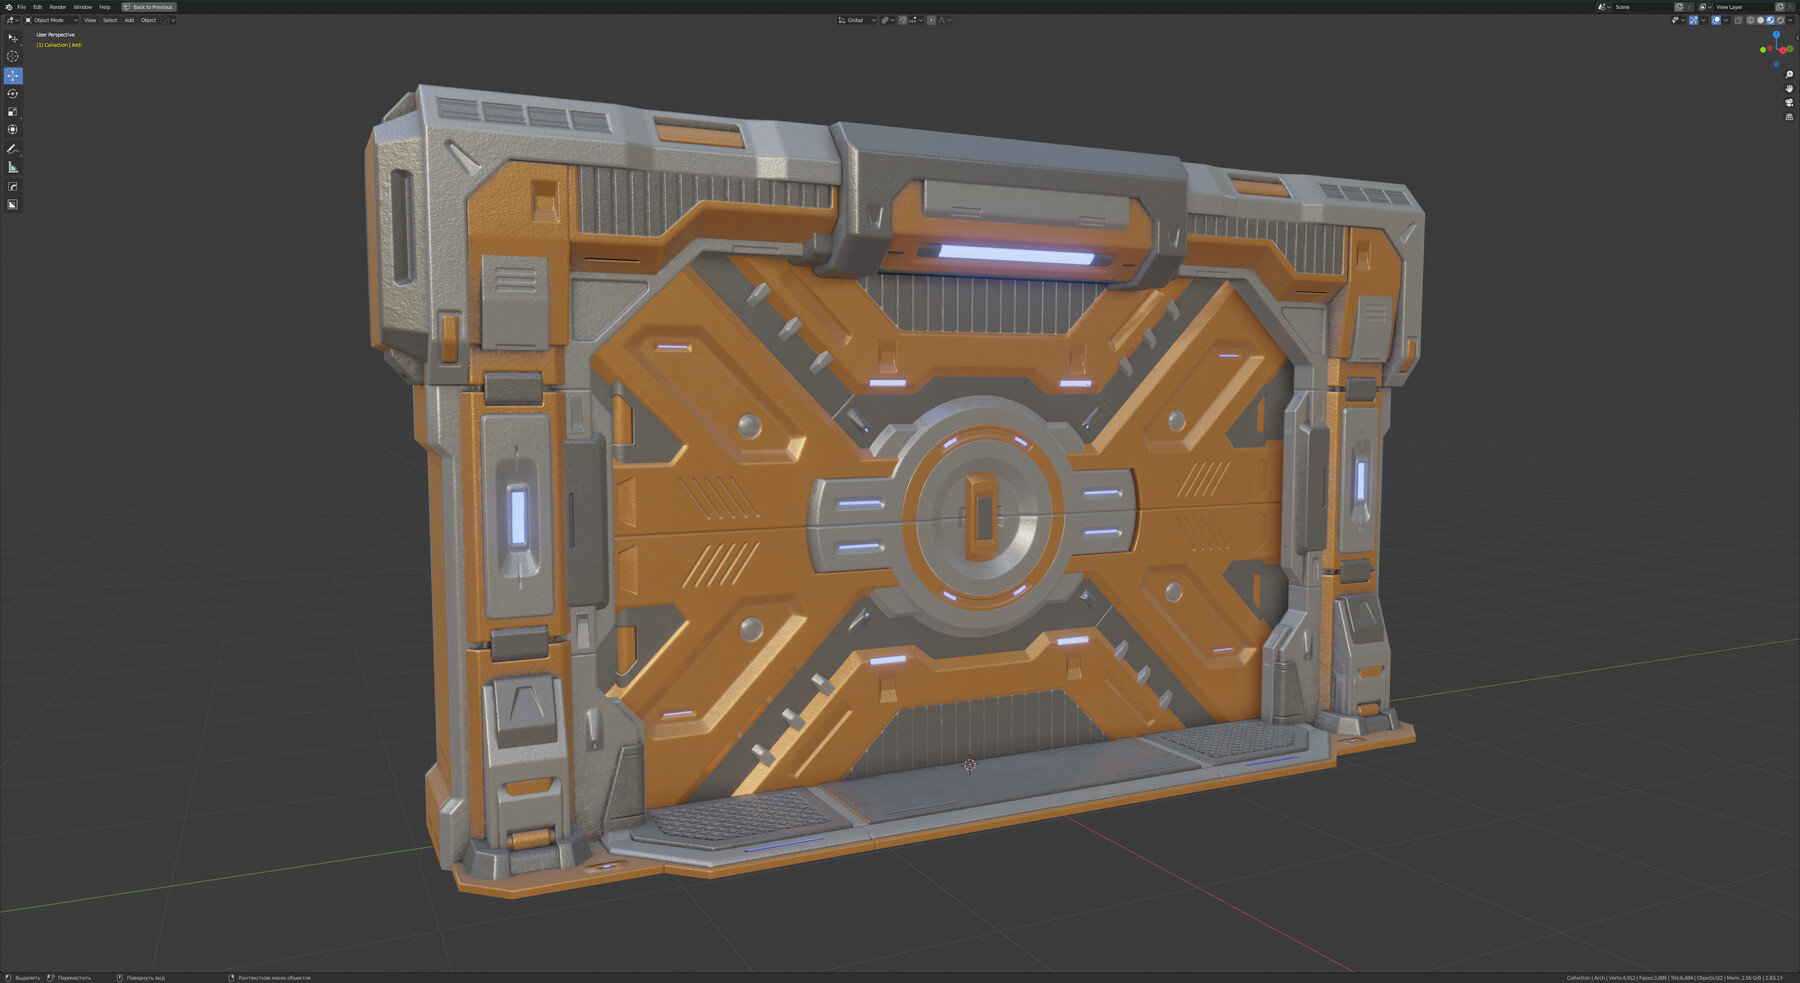Viewport: 1800px width, 983px height.
Task: Click the Back to Previous button
Action: [149, 7]
